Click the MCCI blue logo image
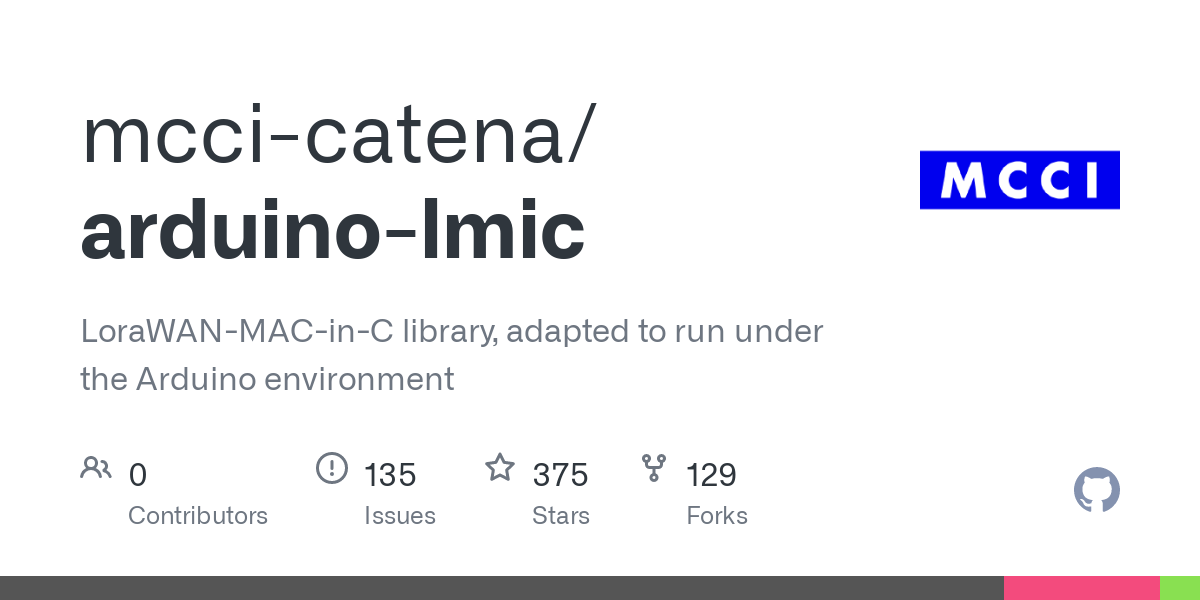The image size is (1200, 600). 1019,180
